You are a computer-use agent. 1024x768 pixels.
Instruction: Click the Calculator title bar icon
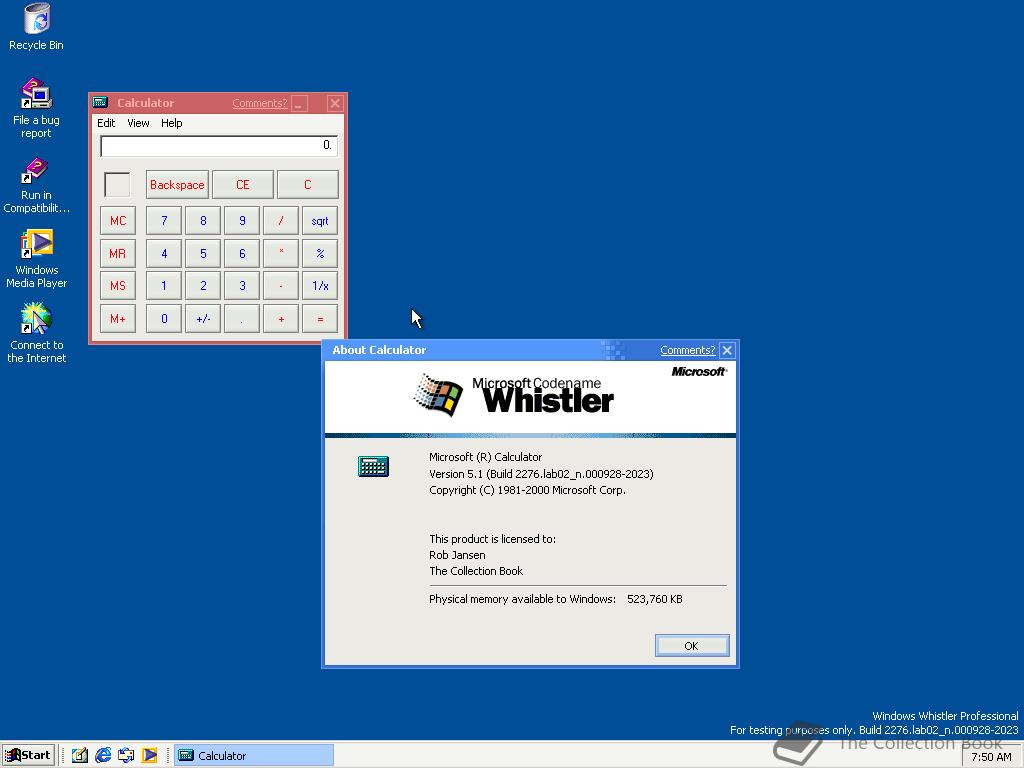(100, 103)
